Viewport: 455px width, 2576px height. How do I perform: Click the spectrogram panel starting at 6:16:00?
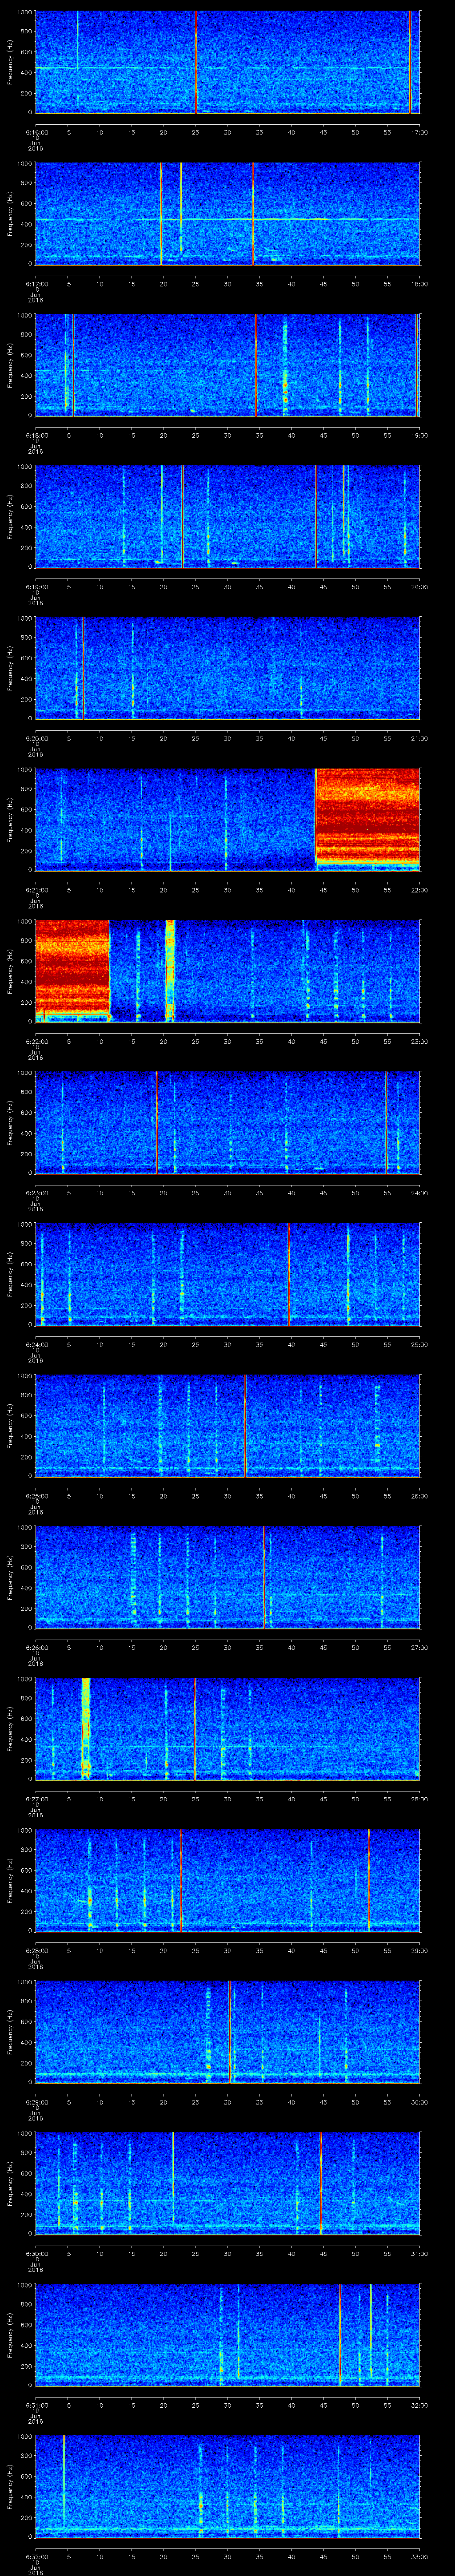coord(227,62)
